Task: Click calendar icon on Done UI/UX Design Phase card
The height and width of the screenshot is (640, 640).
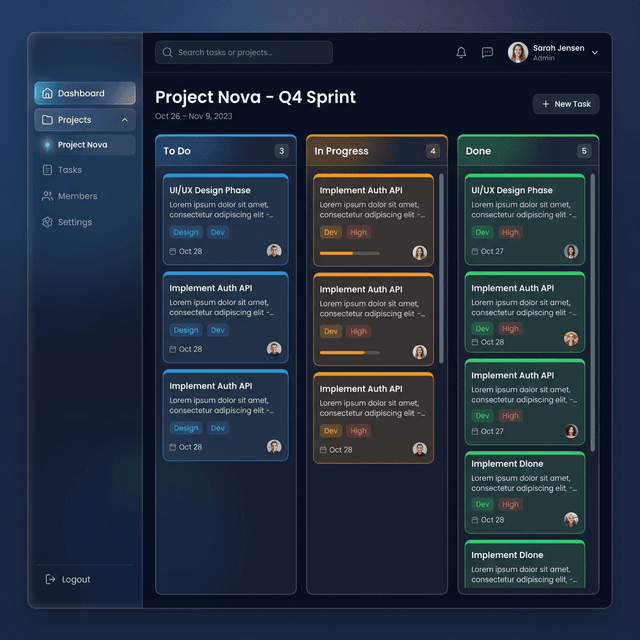Action: click(x=475, y=251)
